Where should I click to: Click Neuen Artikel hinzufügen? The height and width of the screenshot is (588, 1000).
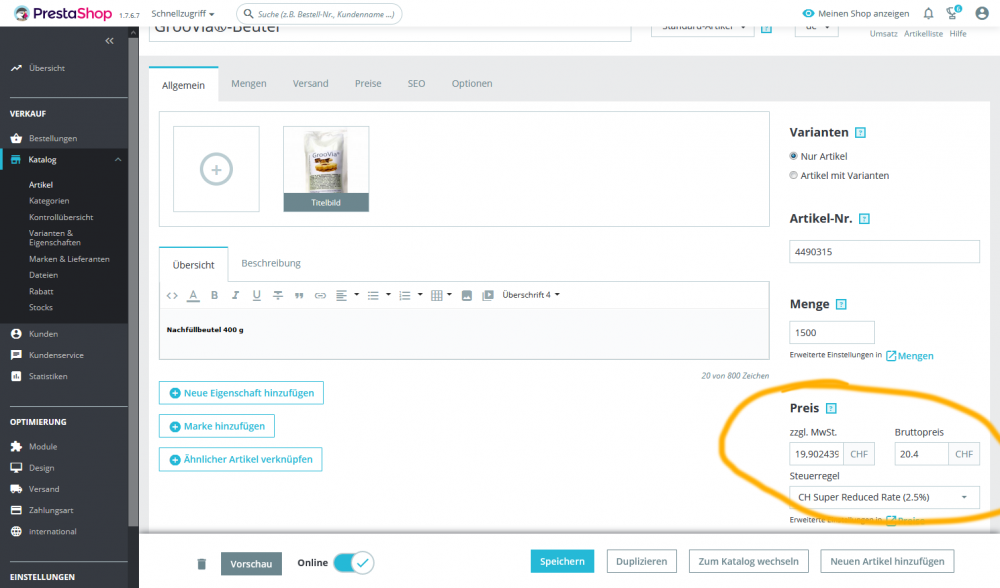tap(887, 561)
